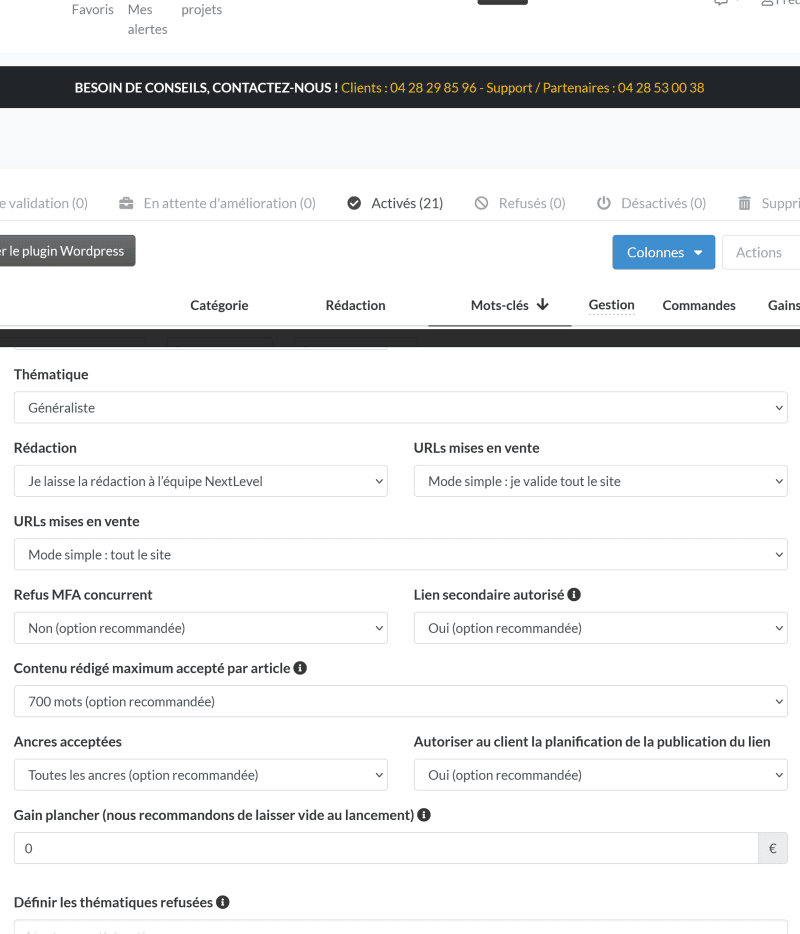The width and height of the screenshot is (800, 934).
Task: Click info icon next to Gain plancher label
Action: pyautogui.click(x=424, y=815)
